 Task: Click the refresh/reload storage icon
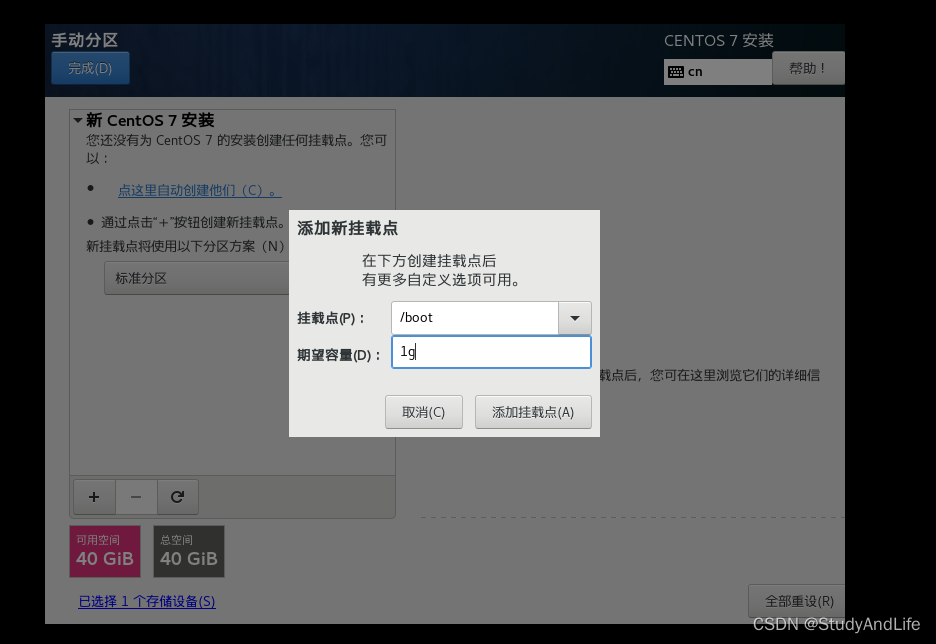click(x=177, y=497)
